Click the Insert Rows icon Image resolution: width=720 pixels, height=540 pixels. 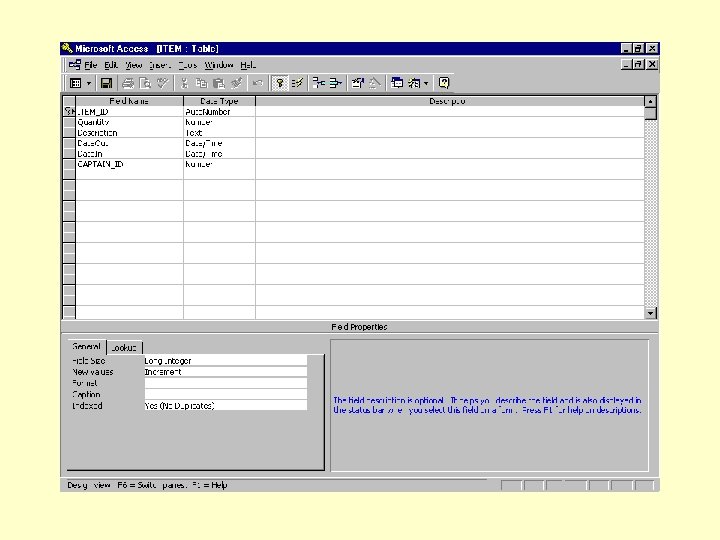click(x=319, y=83)
